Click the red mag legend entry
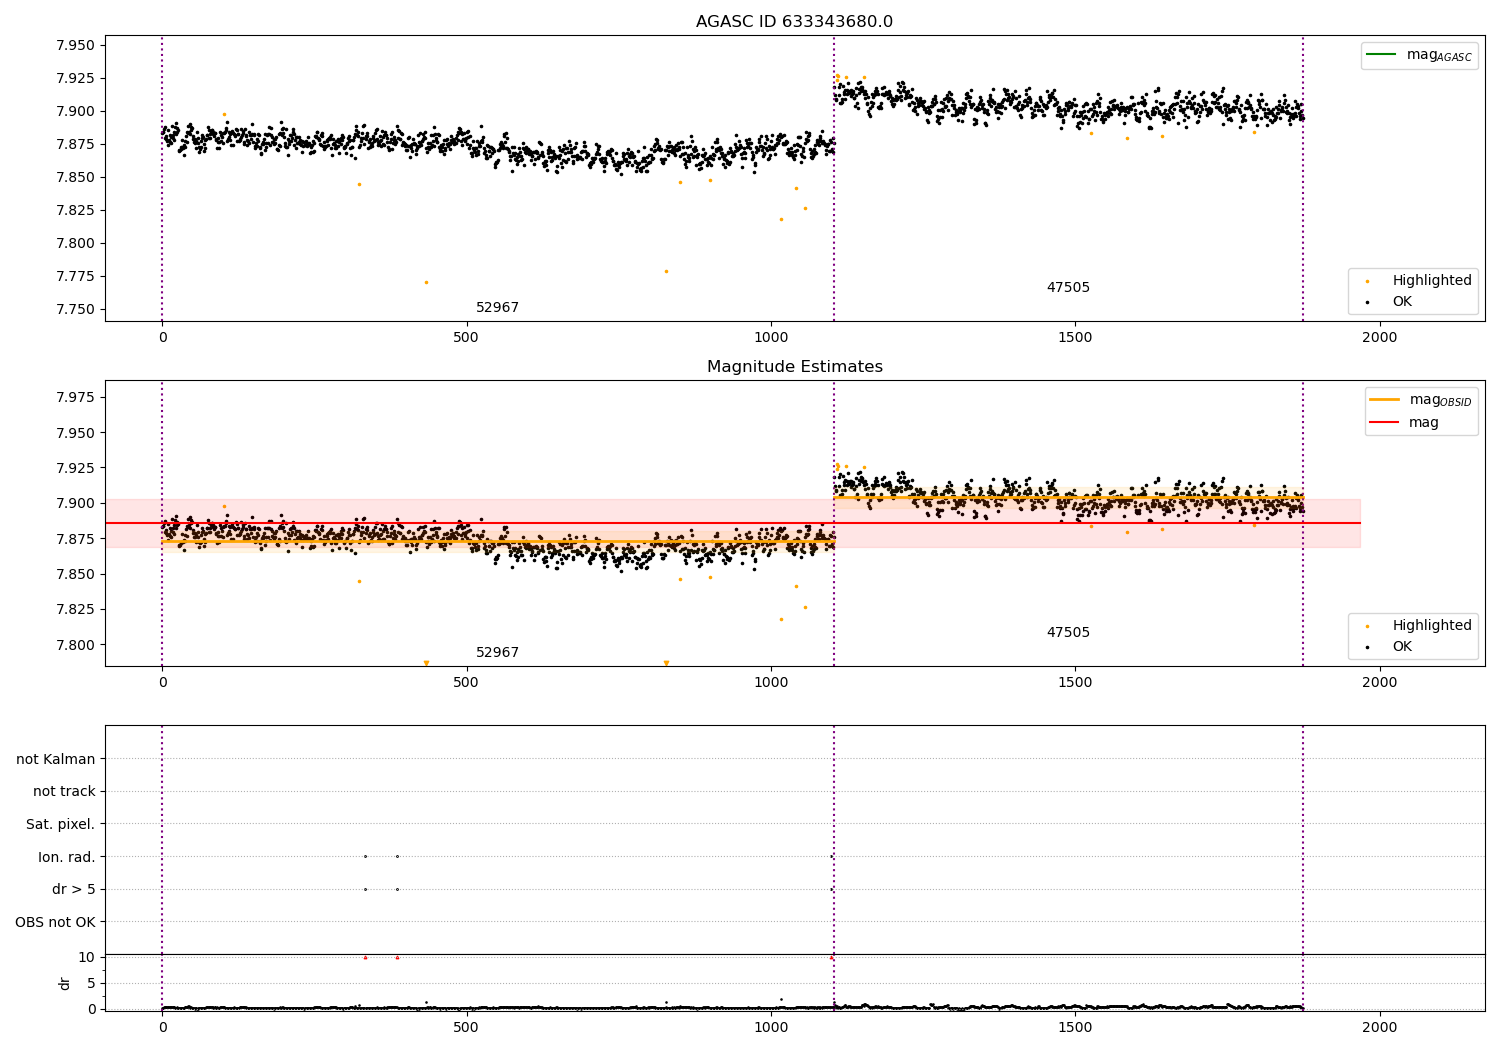The height and width of the screenshot is (1050, 1500). click(1405, 422)
